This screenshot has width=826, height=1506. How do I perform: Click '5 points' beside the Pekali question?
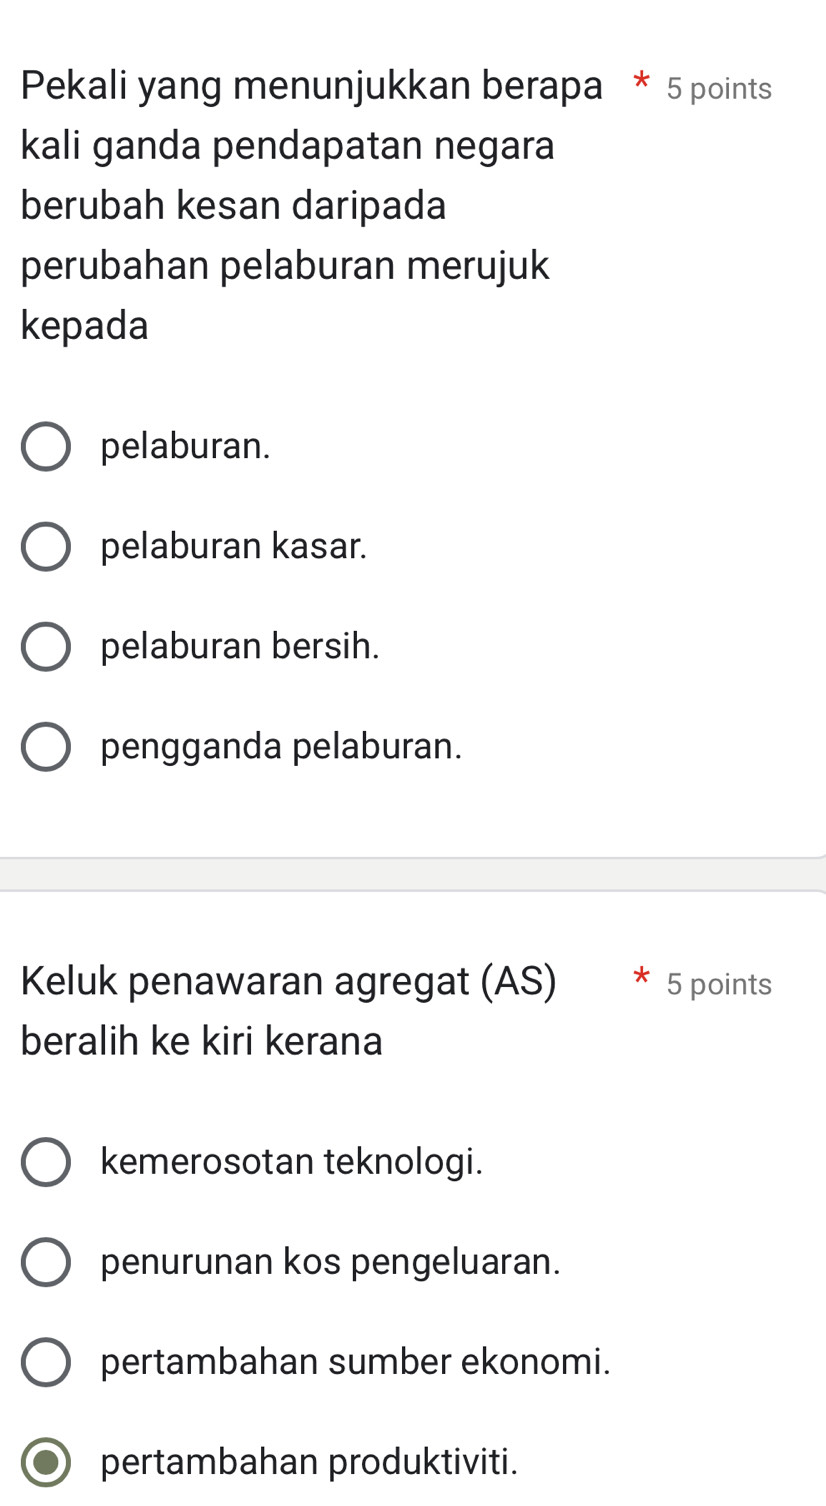719,89
